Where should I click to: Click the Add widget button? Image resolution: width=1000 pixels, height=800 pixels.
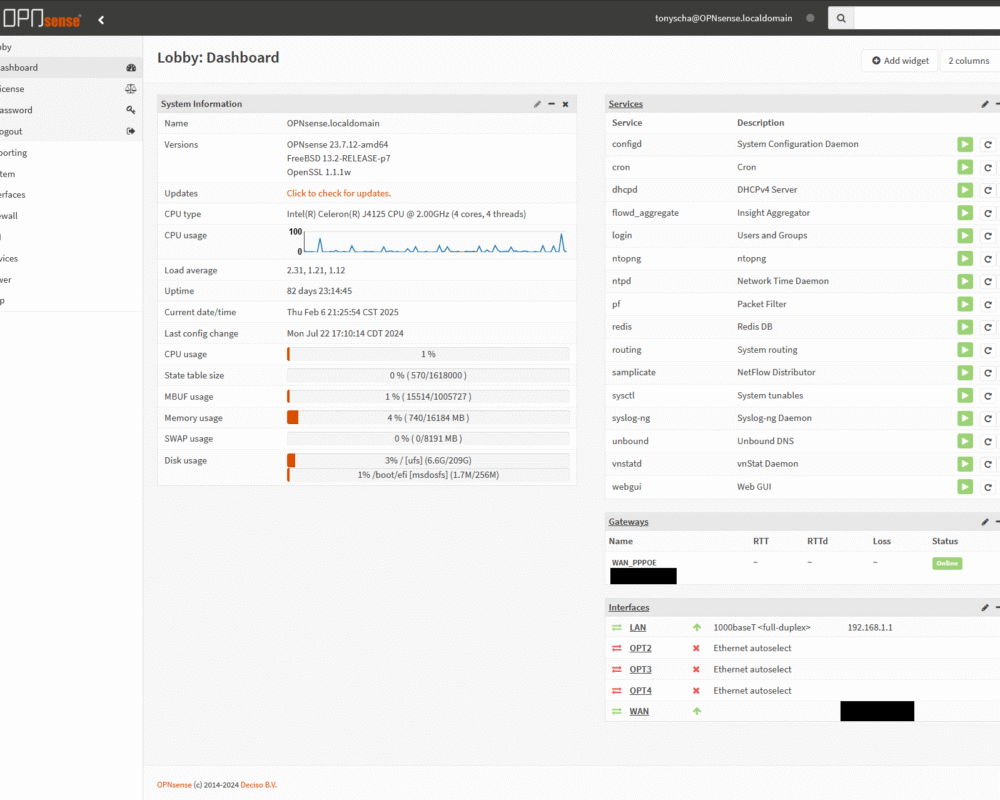900,61
